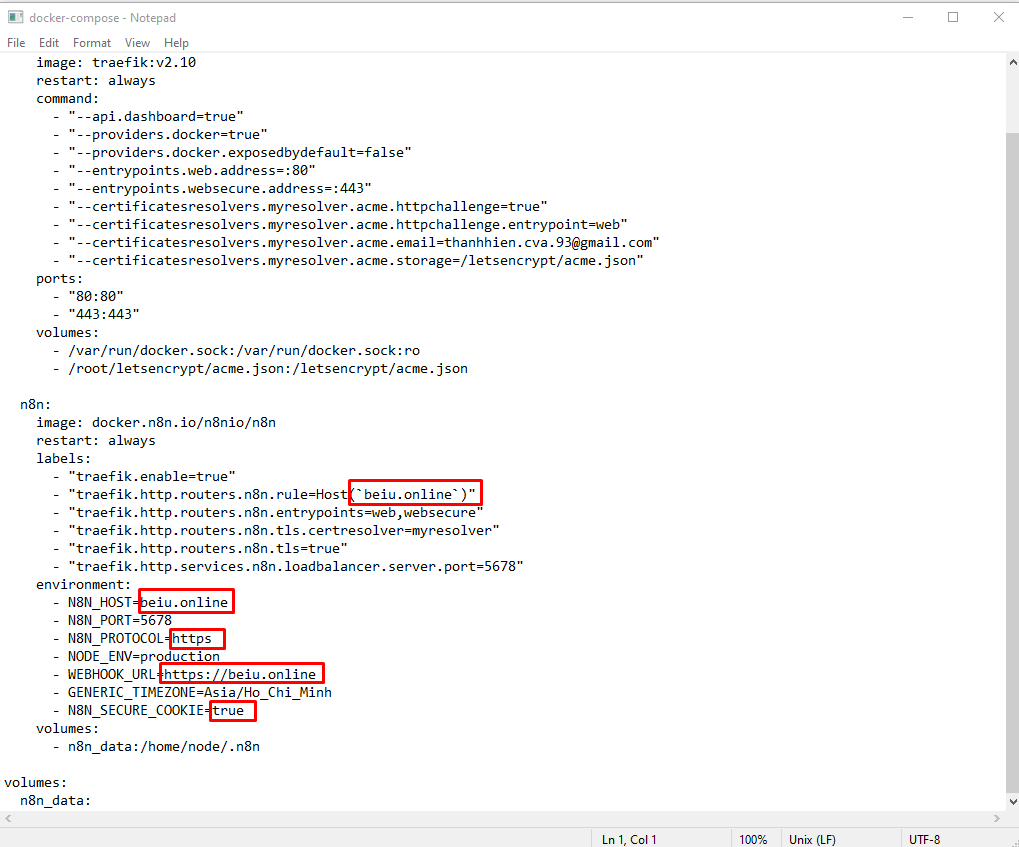Click the '--api.dashboard=true' line
Viewport: 1019px width, 847px height.
coord(148,116)
